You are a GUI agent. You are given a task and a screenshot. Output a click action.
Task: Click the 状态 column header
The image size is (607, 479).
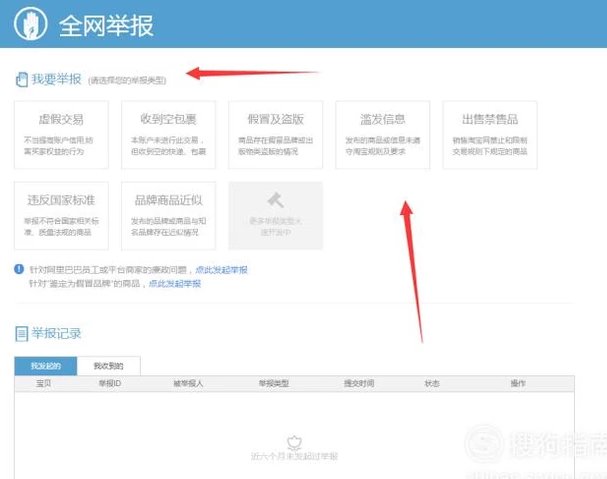432,383
